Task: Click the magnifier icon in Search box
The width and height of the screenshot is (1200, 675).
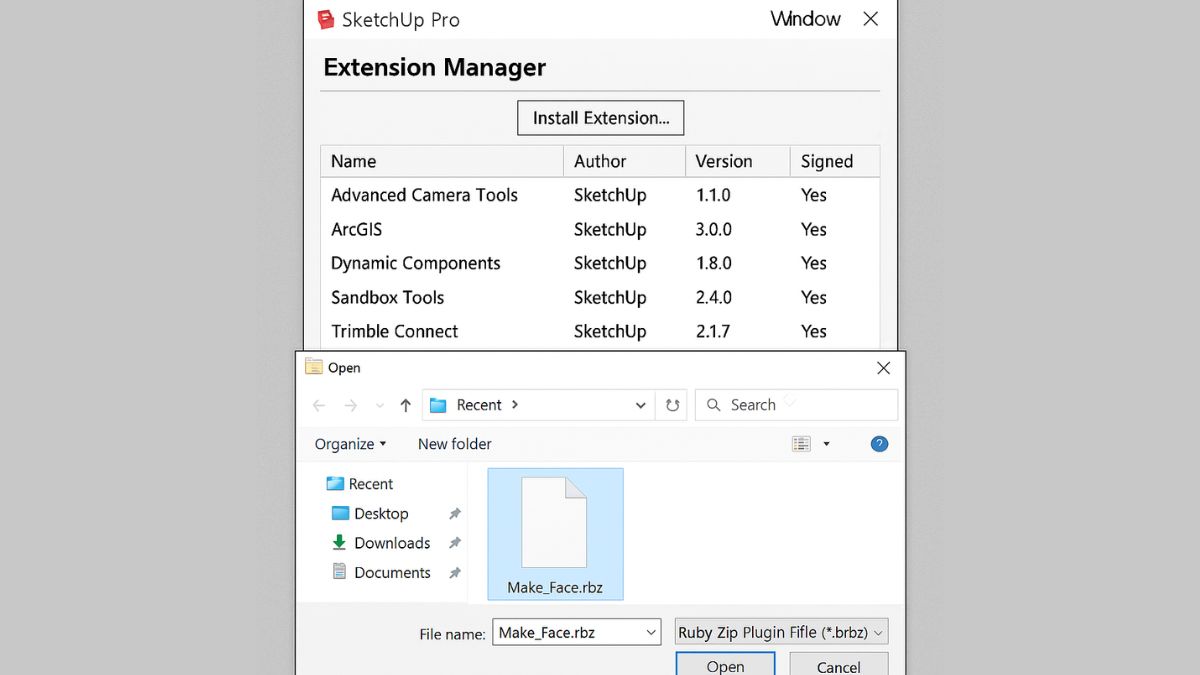Action: pos(713,405)
